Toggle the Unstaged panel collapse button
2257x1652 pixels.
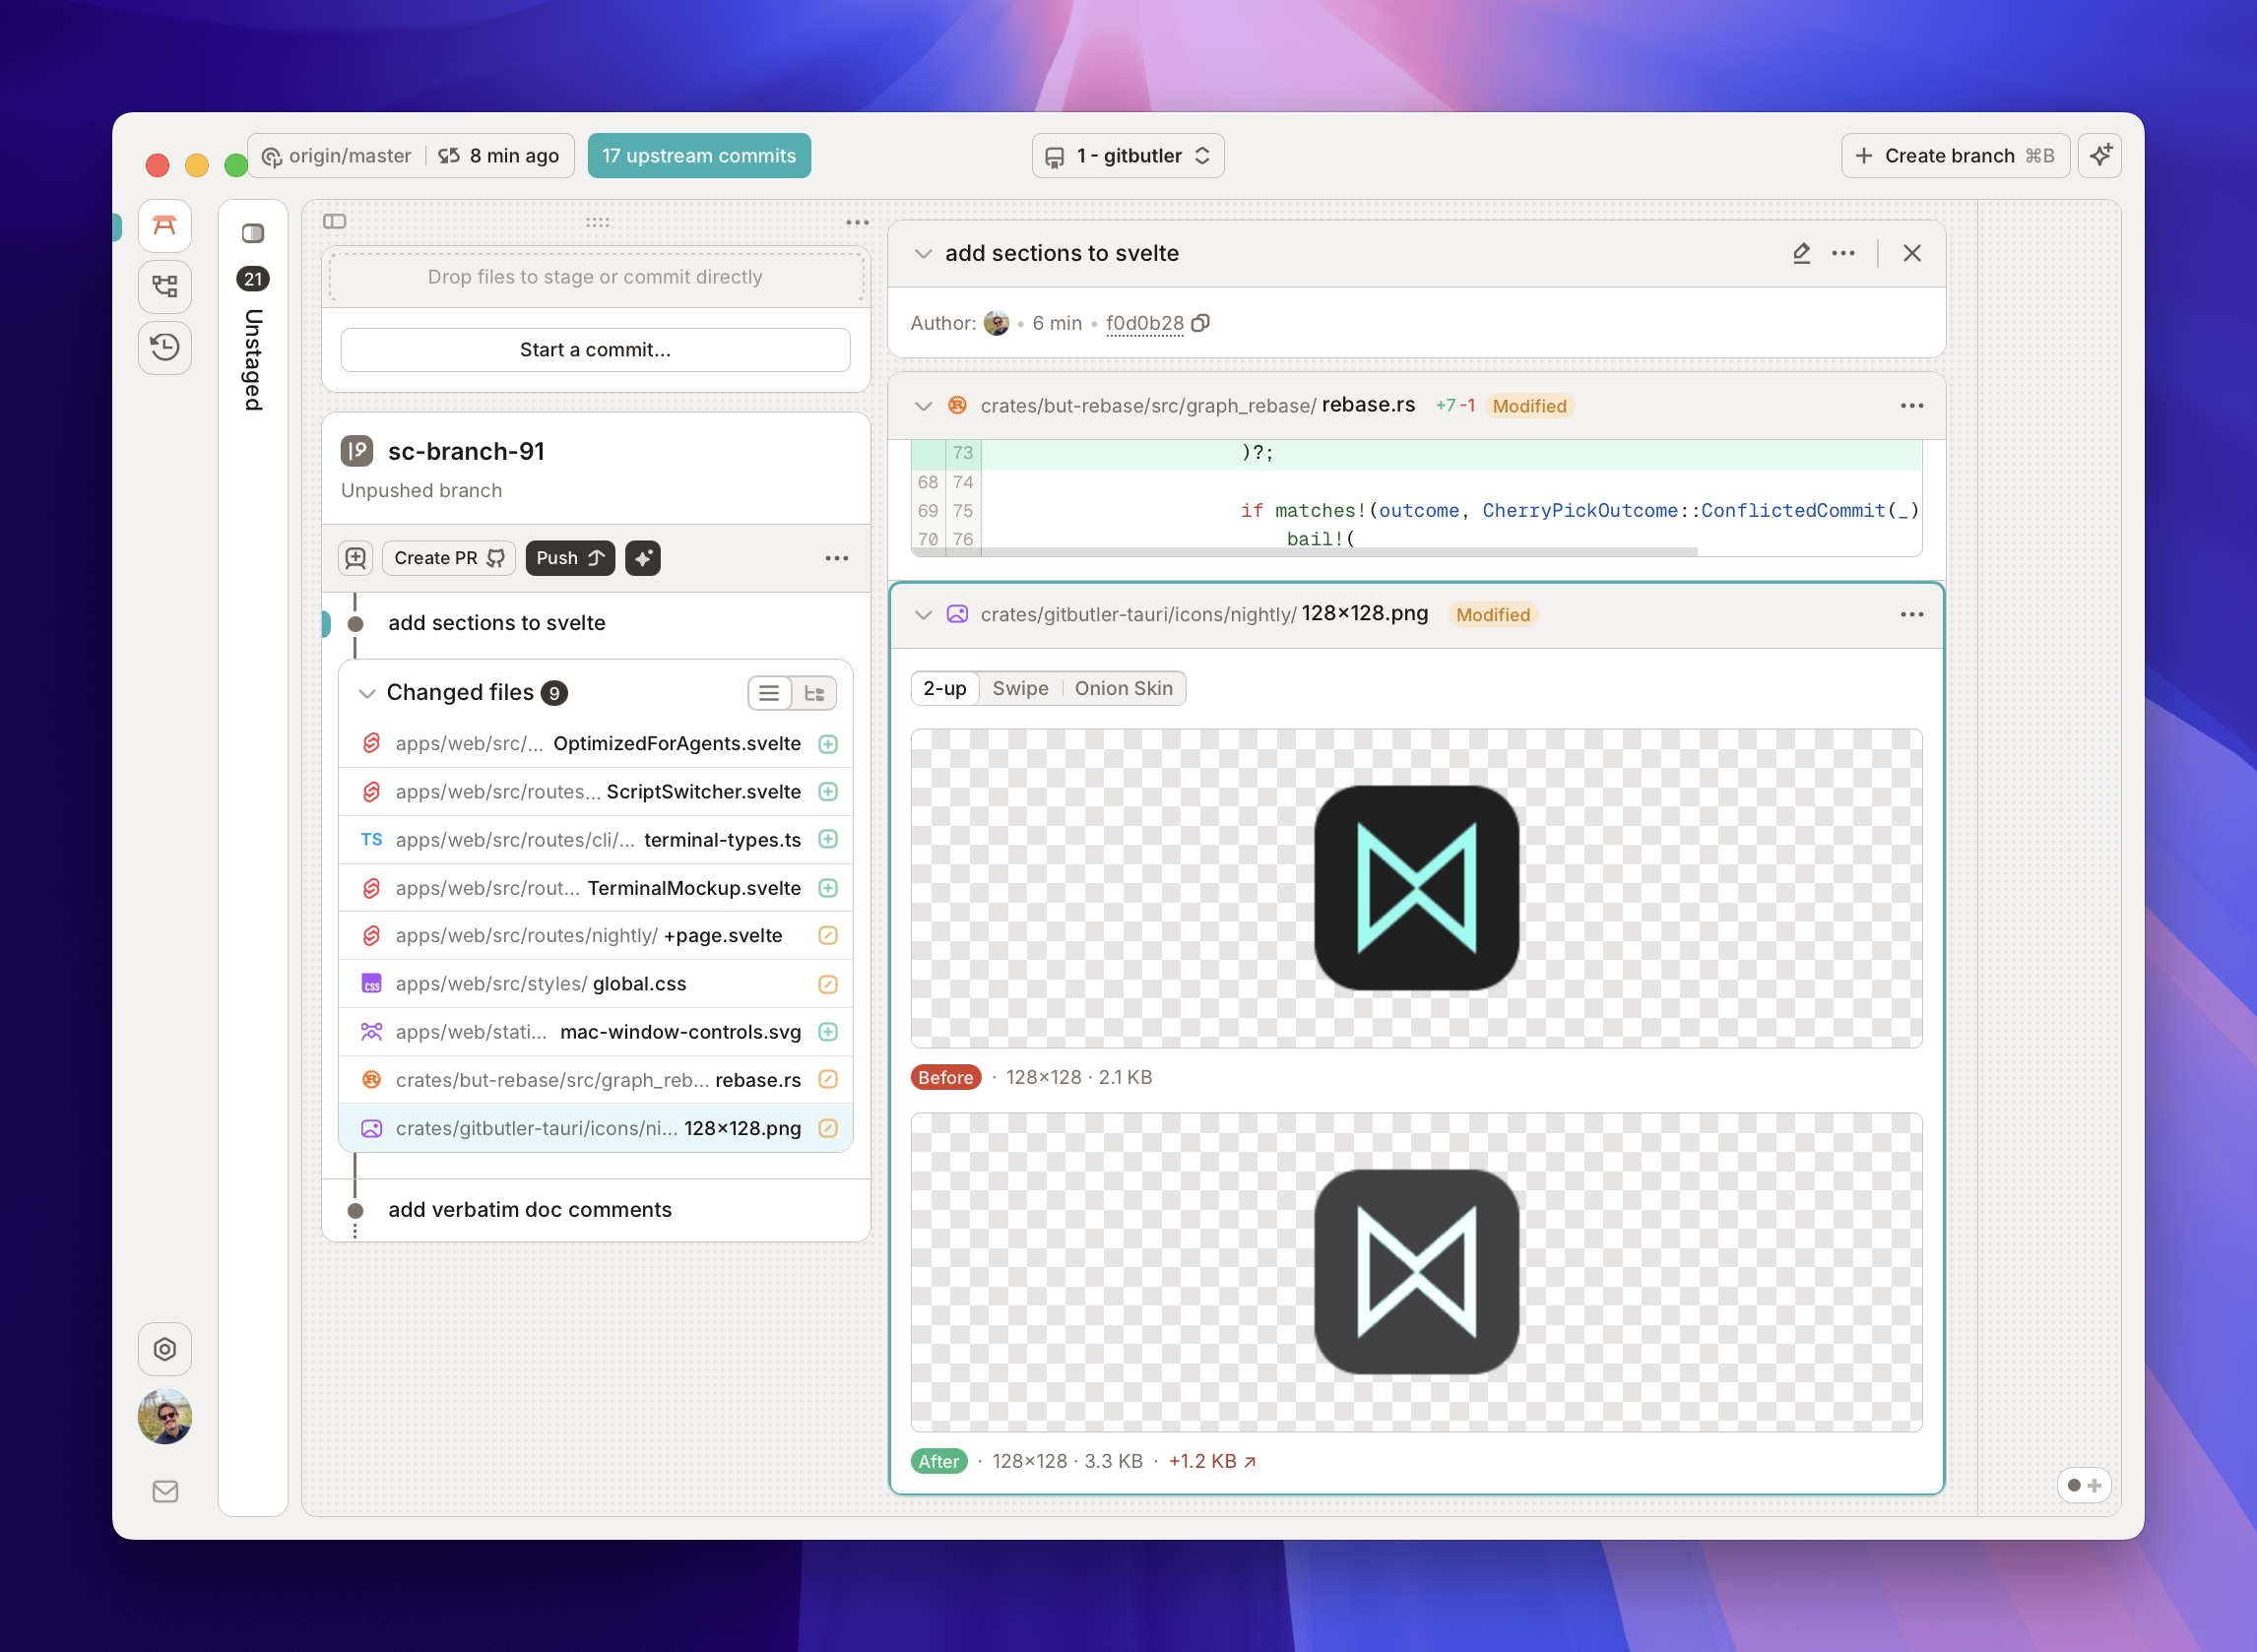click(x=253, y=233)
